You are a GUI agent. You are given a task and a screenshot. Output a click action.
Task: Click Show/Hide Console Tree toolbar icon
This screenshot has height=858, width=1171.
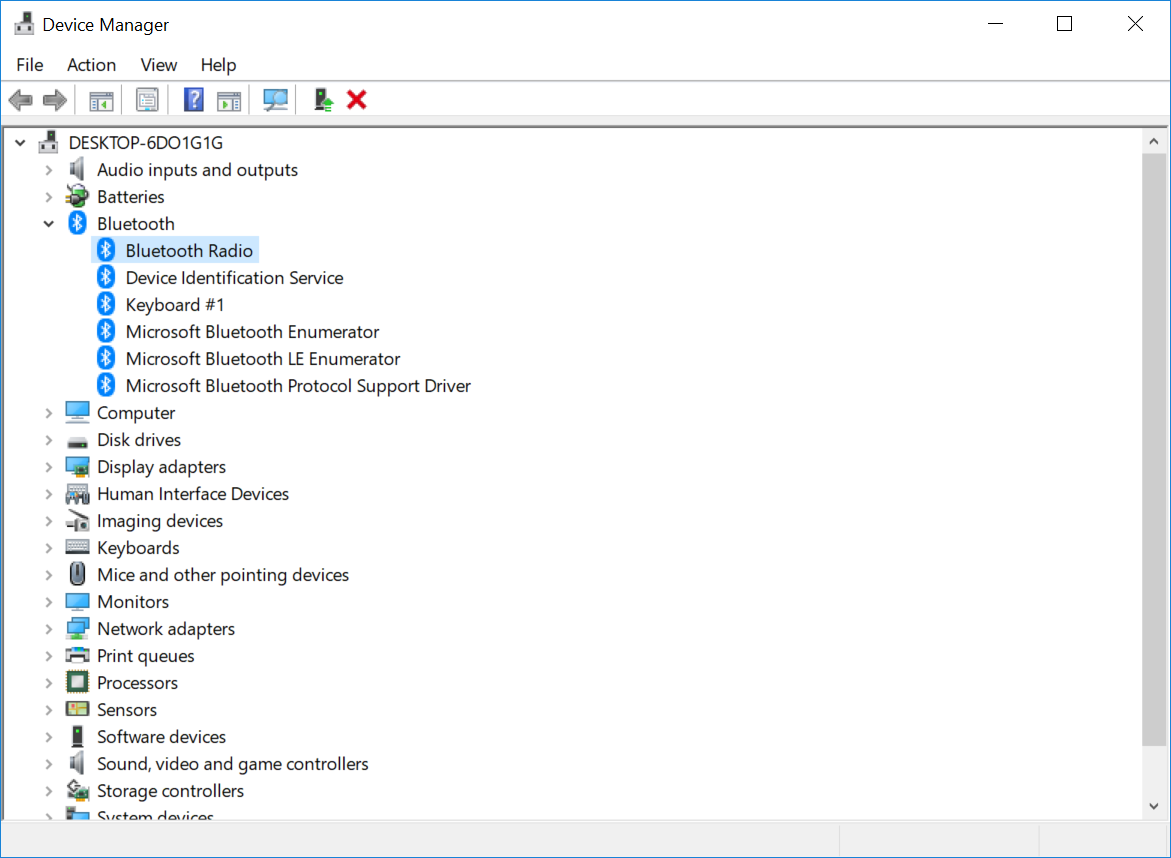coord(101,100)
